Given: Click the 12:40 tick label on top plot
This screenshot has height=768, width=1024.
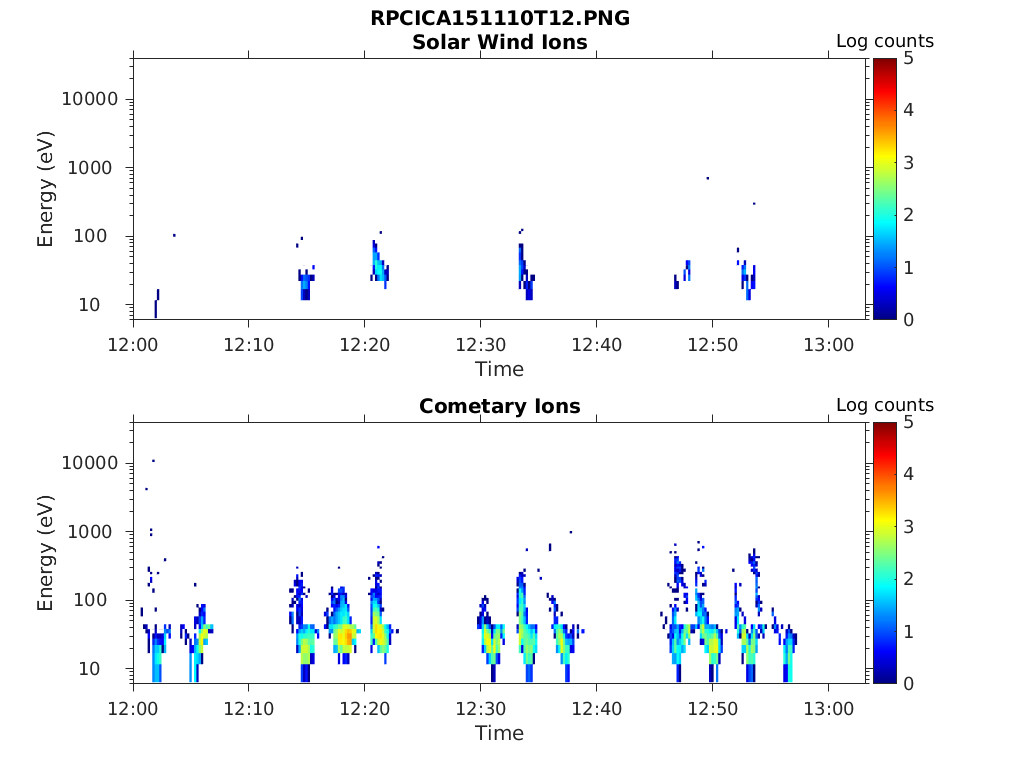Looking at the screenshot, I should point(596,345).
